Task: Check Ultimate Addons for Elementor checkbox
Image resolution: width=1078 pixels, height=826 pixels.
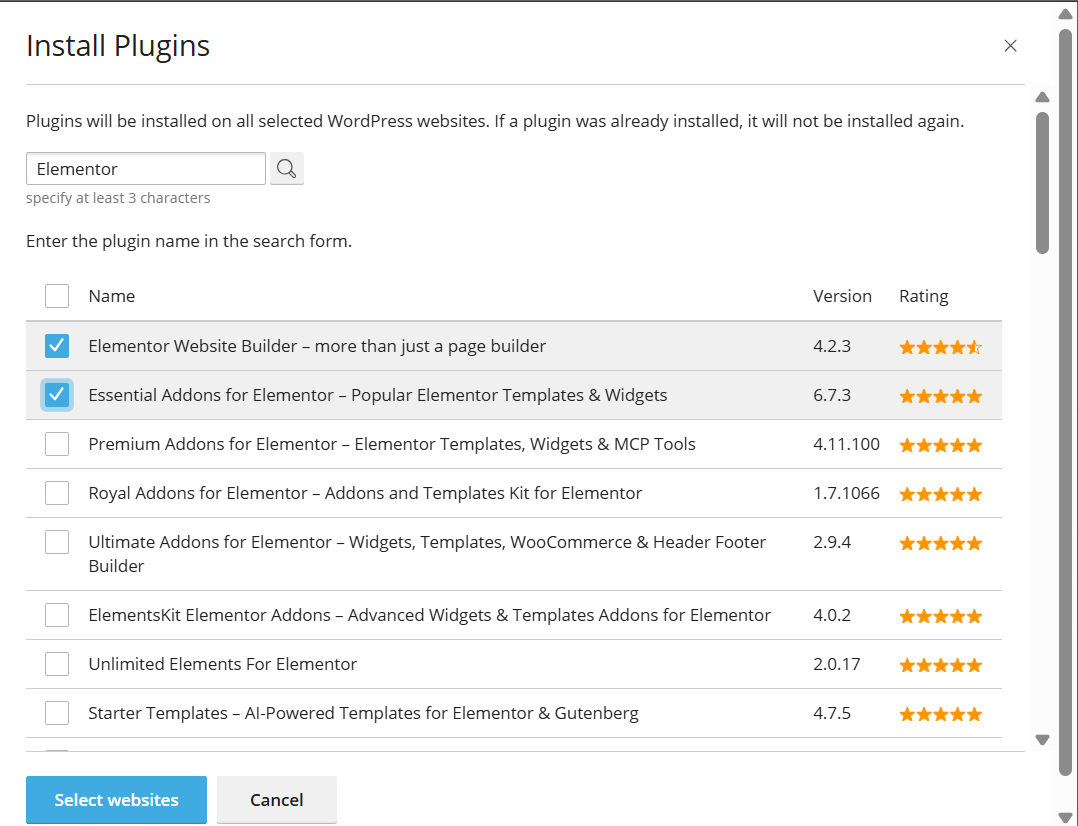Action: (x=57, y=542)
